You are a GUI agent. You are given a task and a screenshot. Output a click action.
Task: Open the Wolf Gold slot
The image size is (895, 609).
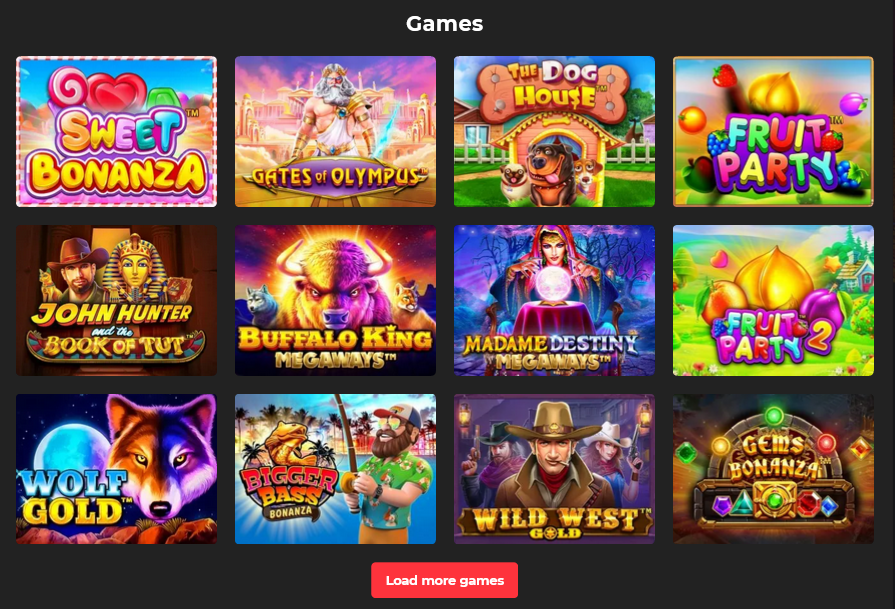(116, 469)
